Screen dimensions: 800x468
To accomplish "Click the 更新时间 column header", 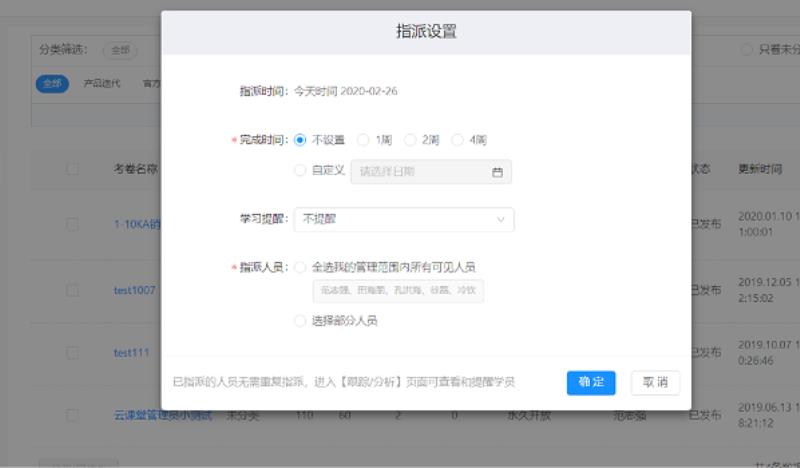I will pos(760,169).
